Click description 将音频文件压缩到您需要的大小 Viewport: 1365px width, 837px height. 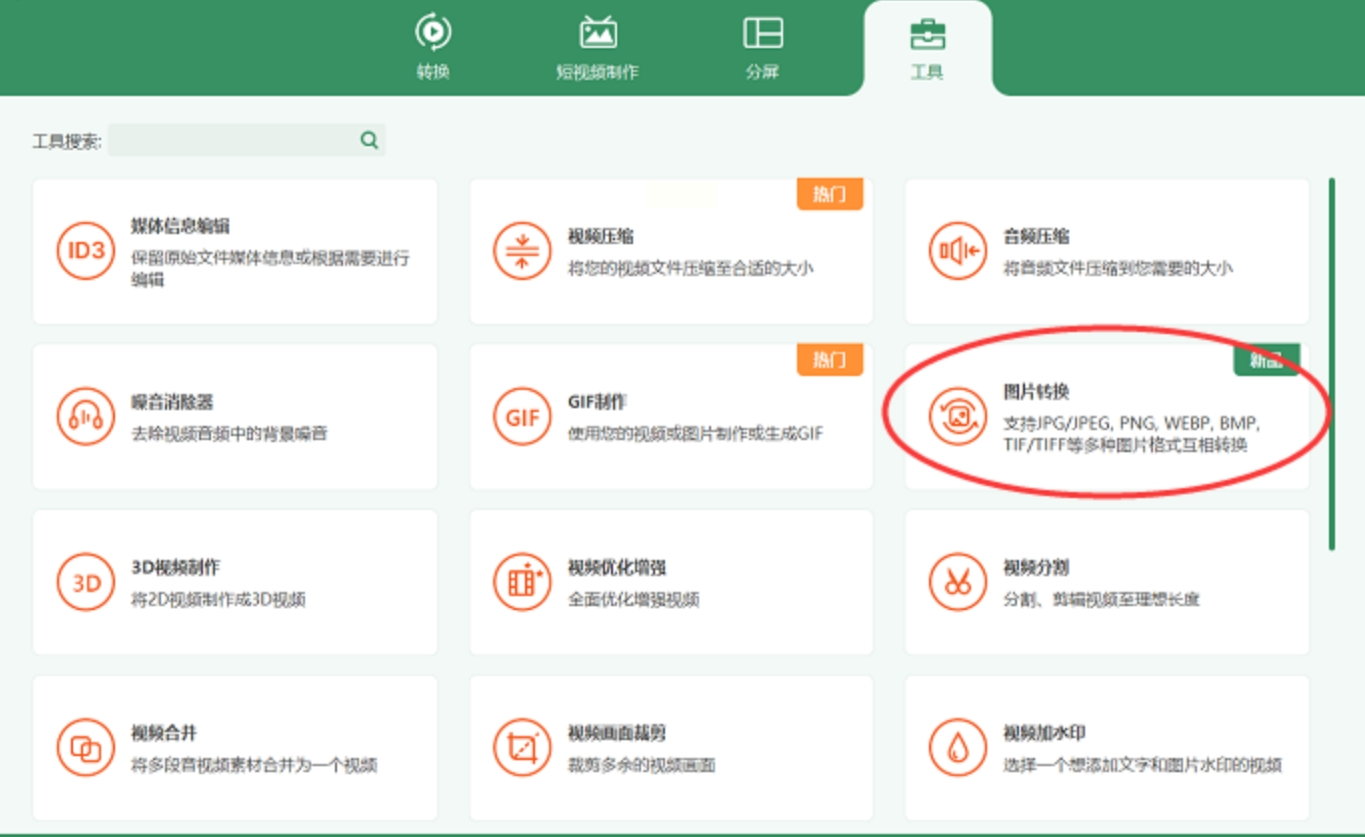1117,268
